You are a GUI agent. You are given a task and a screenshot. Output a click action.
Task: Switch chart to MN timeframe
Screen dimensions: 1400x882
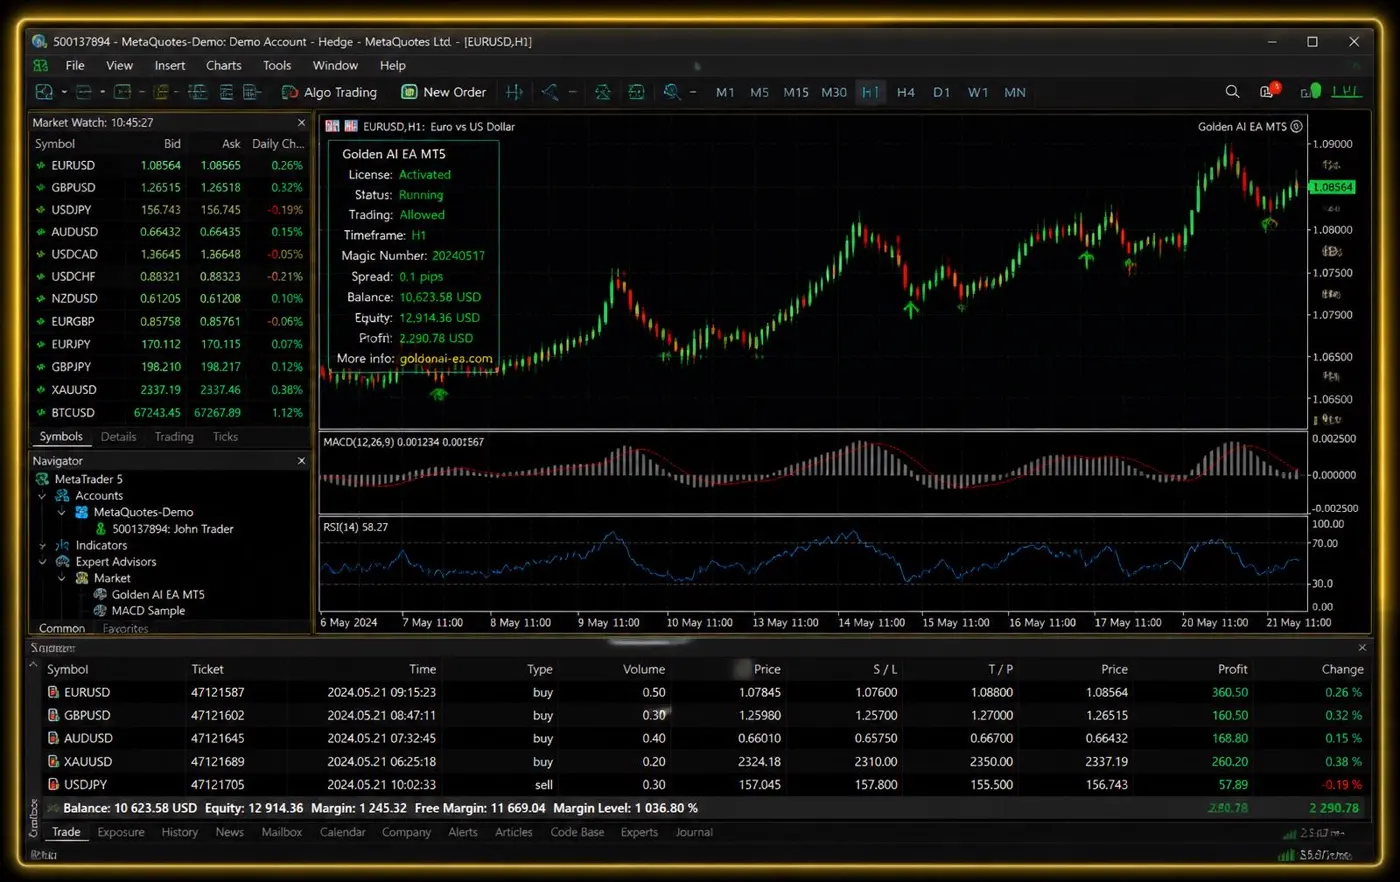[x=1015, y=92]
